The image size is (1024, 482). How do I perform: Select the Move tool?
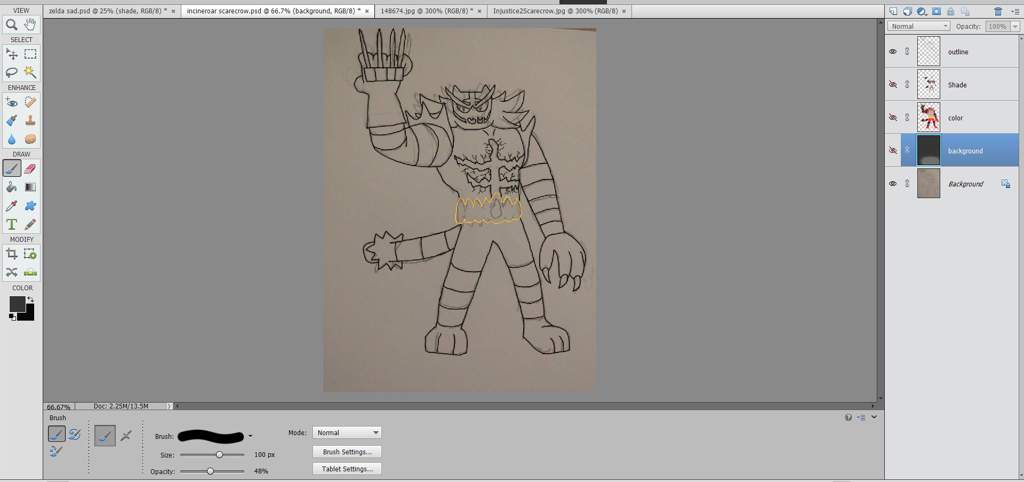pyautogui.click(x=12, y=54)
